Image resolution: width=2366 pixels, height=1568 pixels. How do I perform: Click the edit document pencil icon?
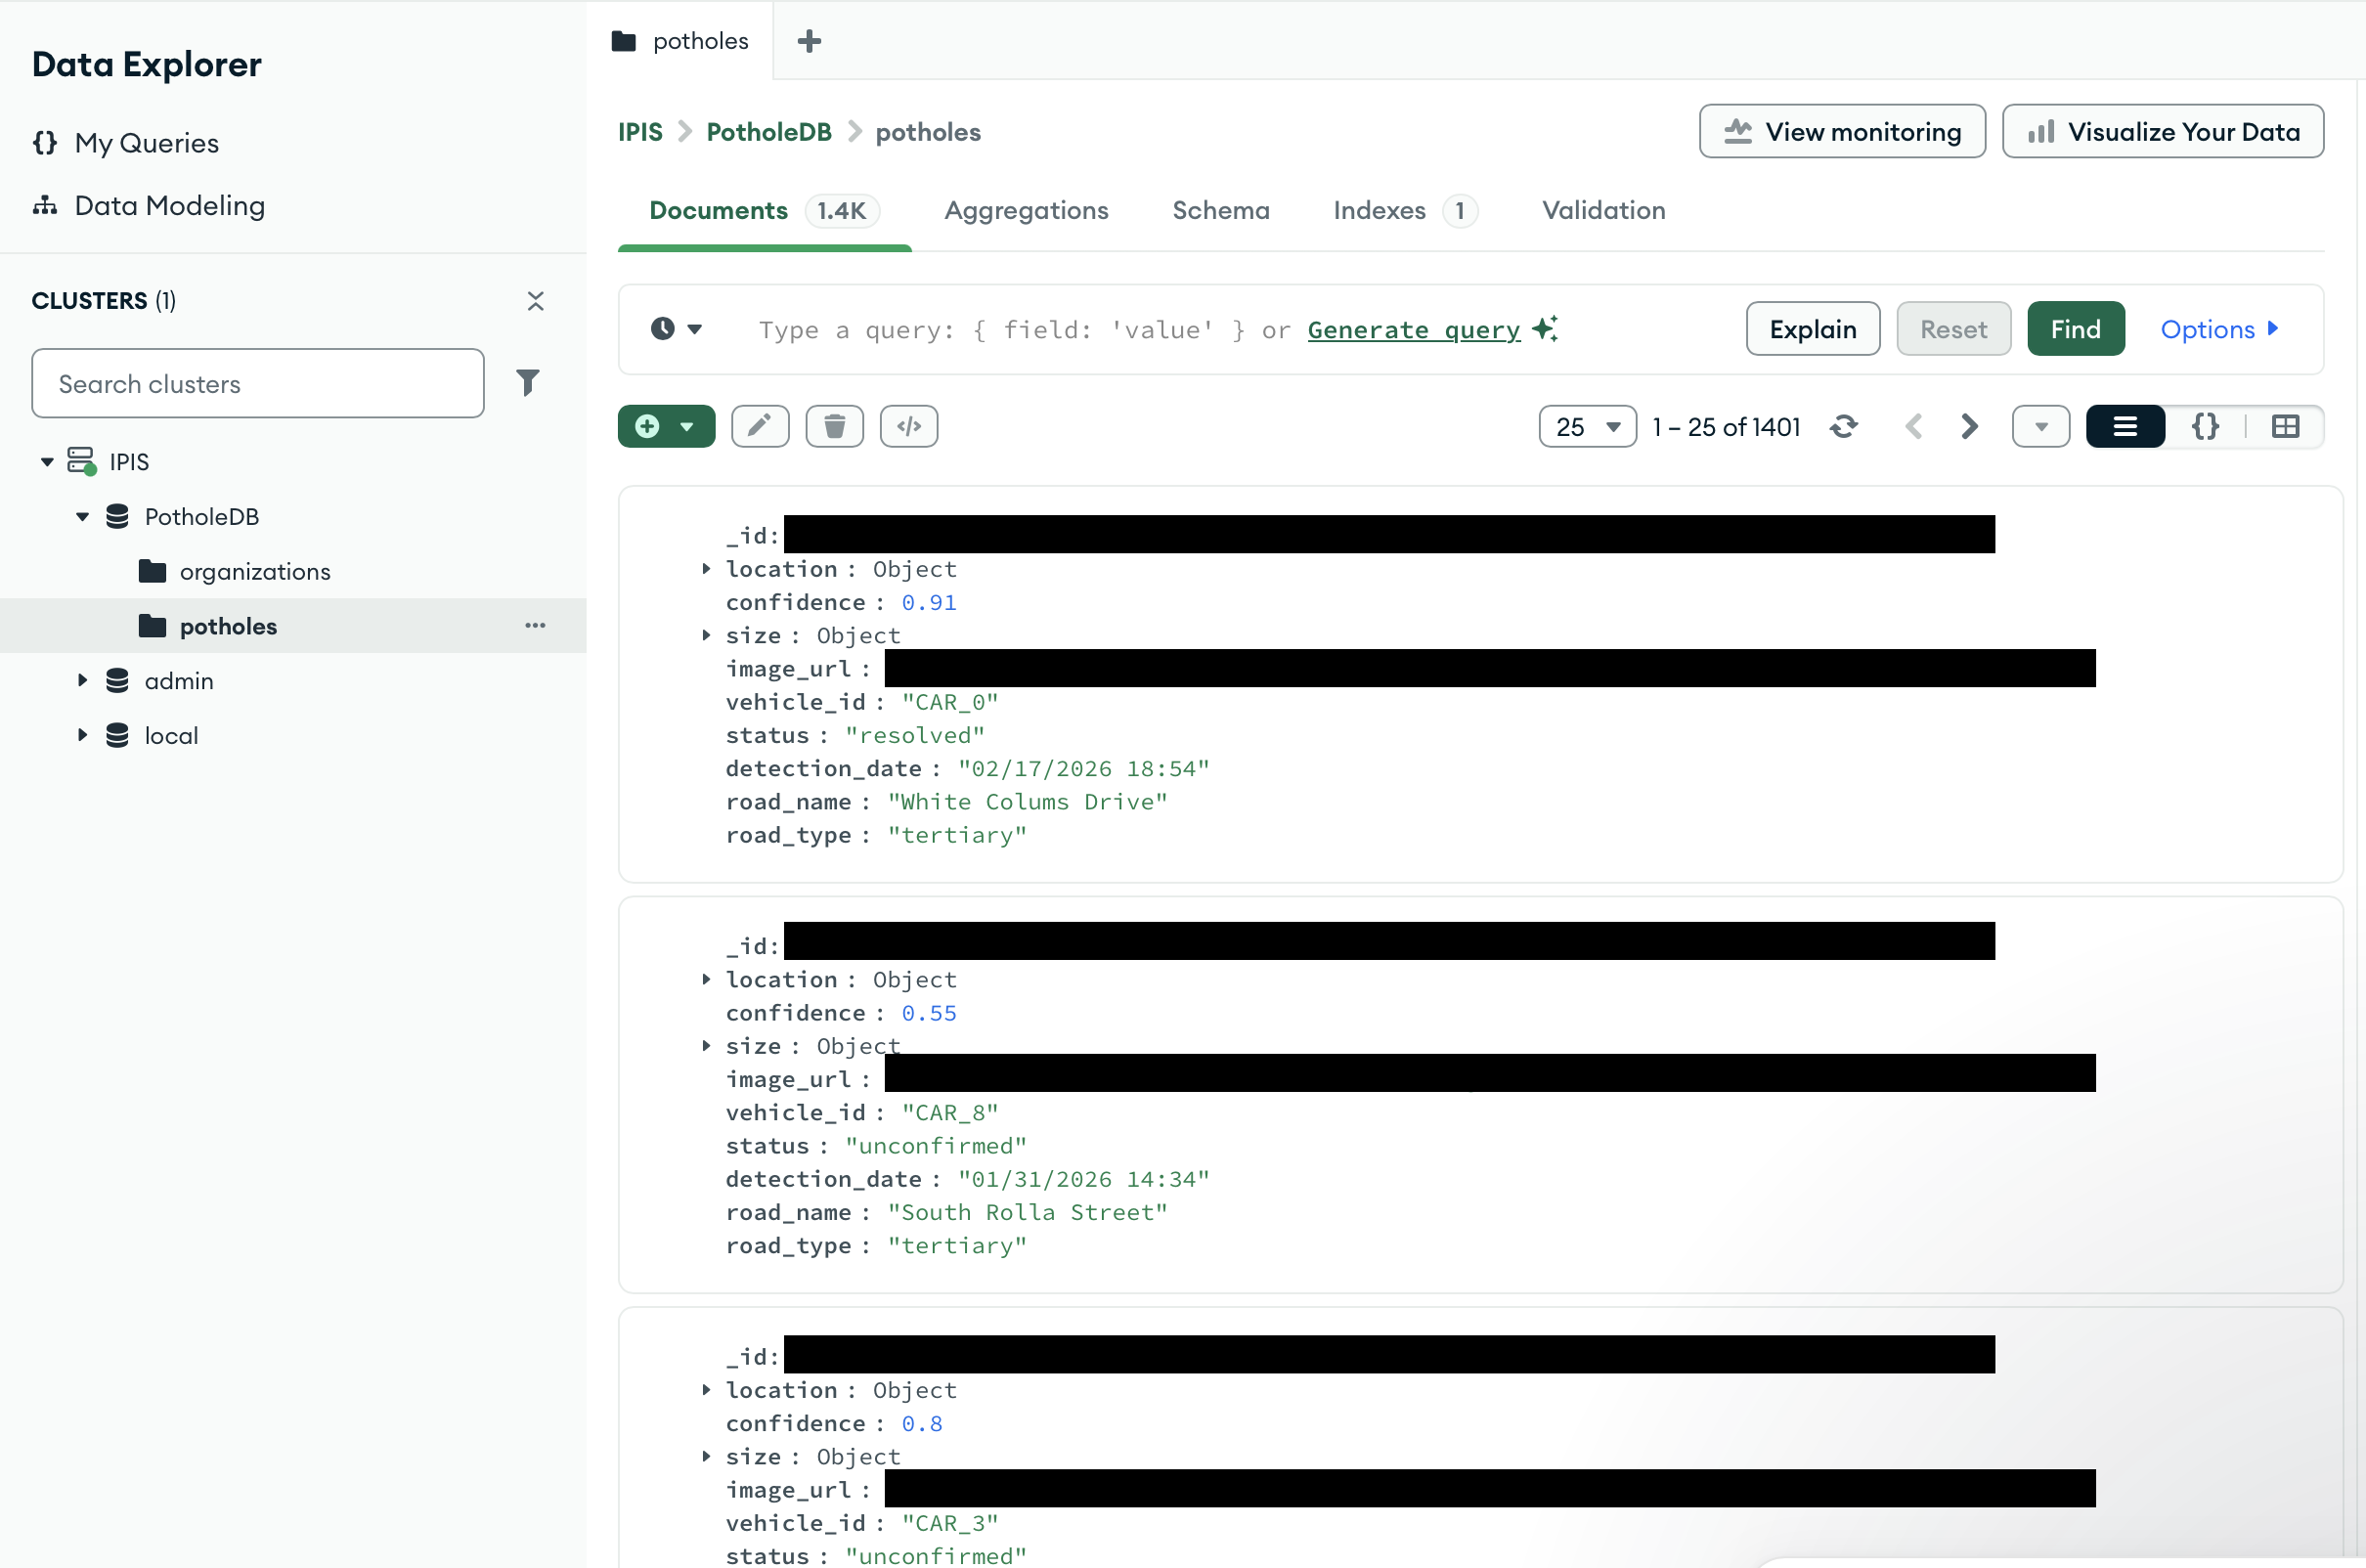tap(760, 427)
